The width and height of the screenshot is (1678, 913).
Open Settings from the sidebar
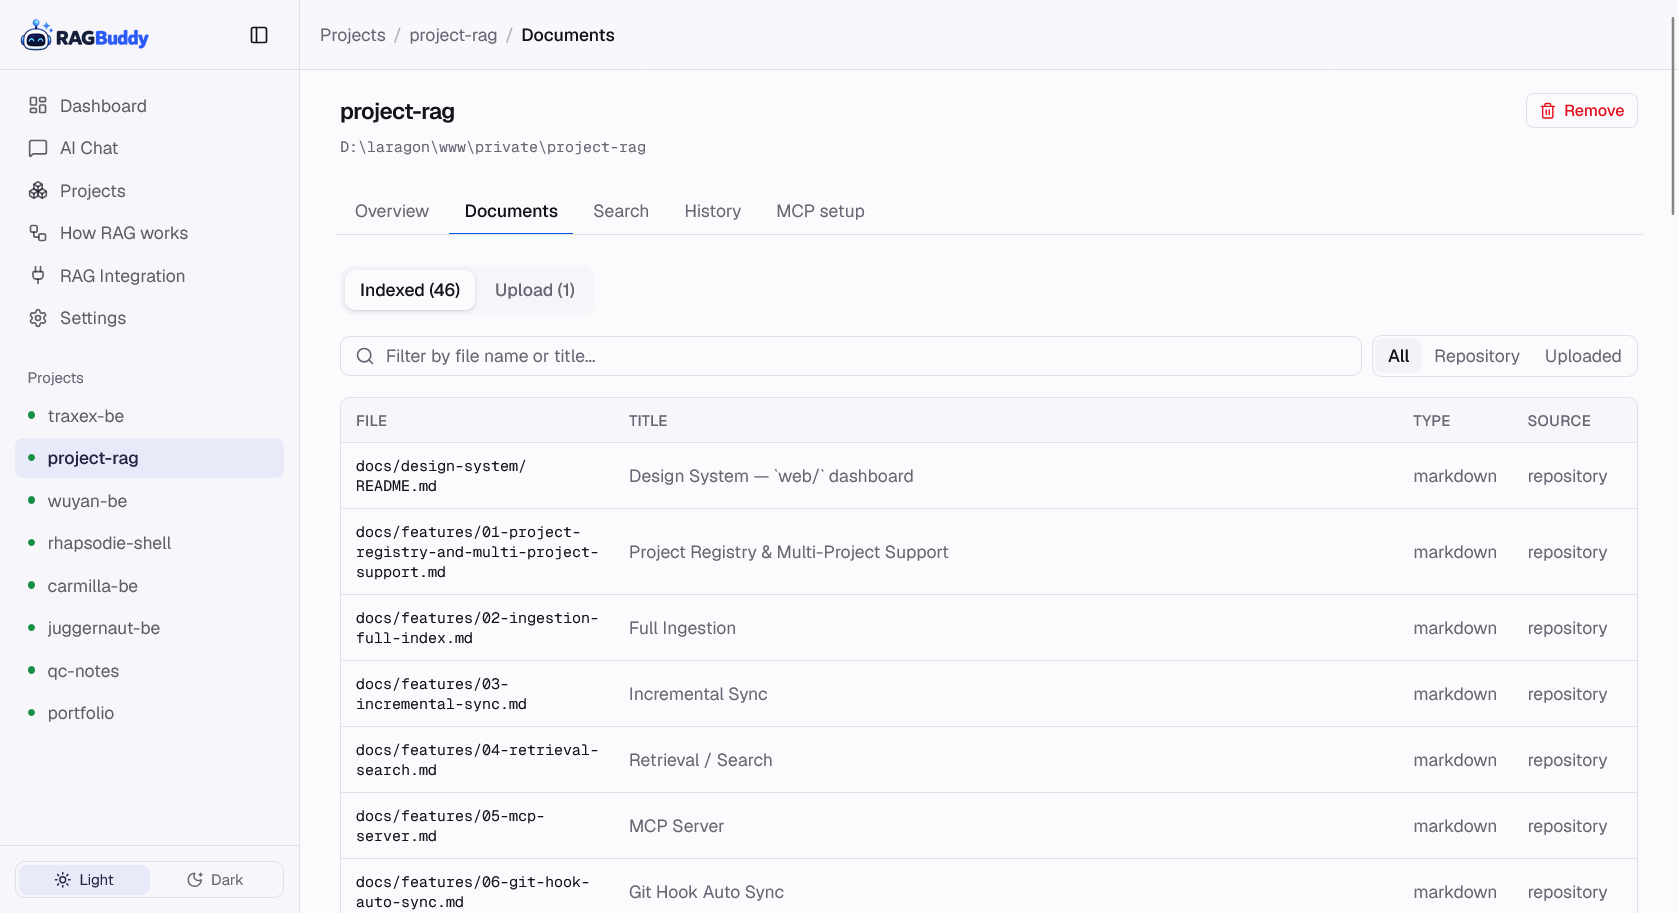(149, 318)
